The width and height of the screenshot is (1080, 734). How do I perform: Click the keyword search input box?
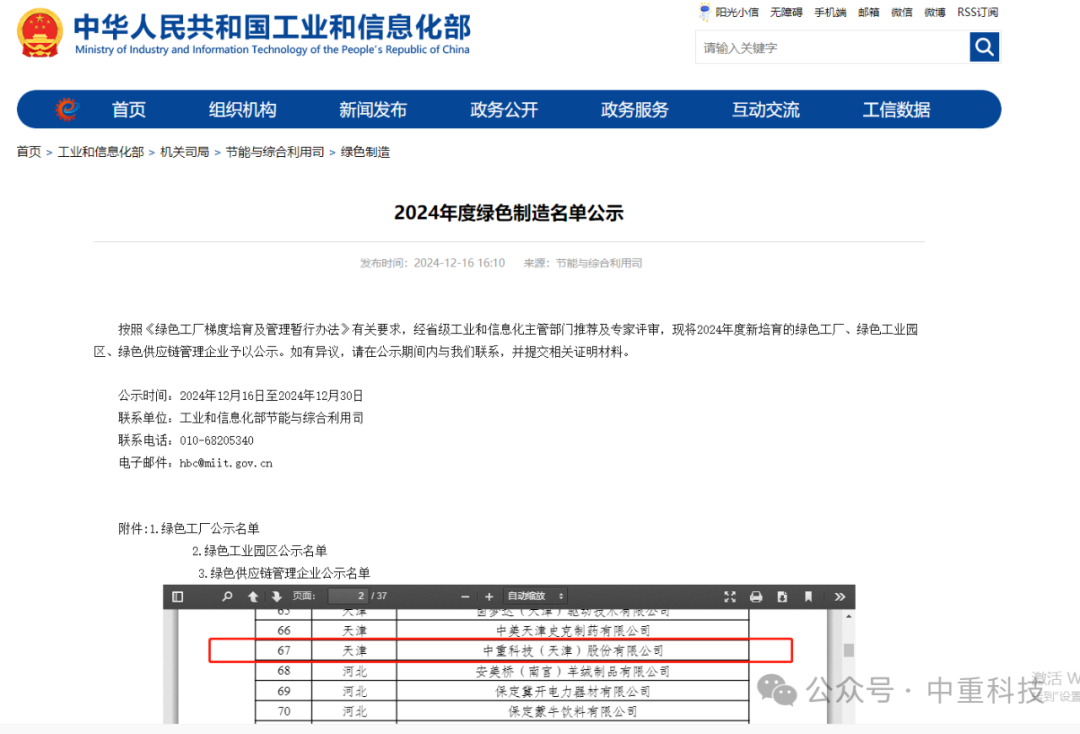(833, 48)
